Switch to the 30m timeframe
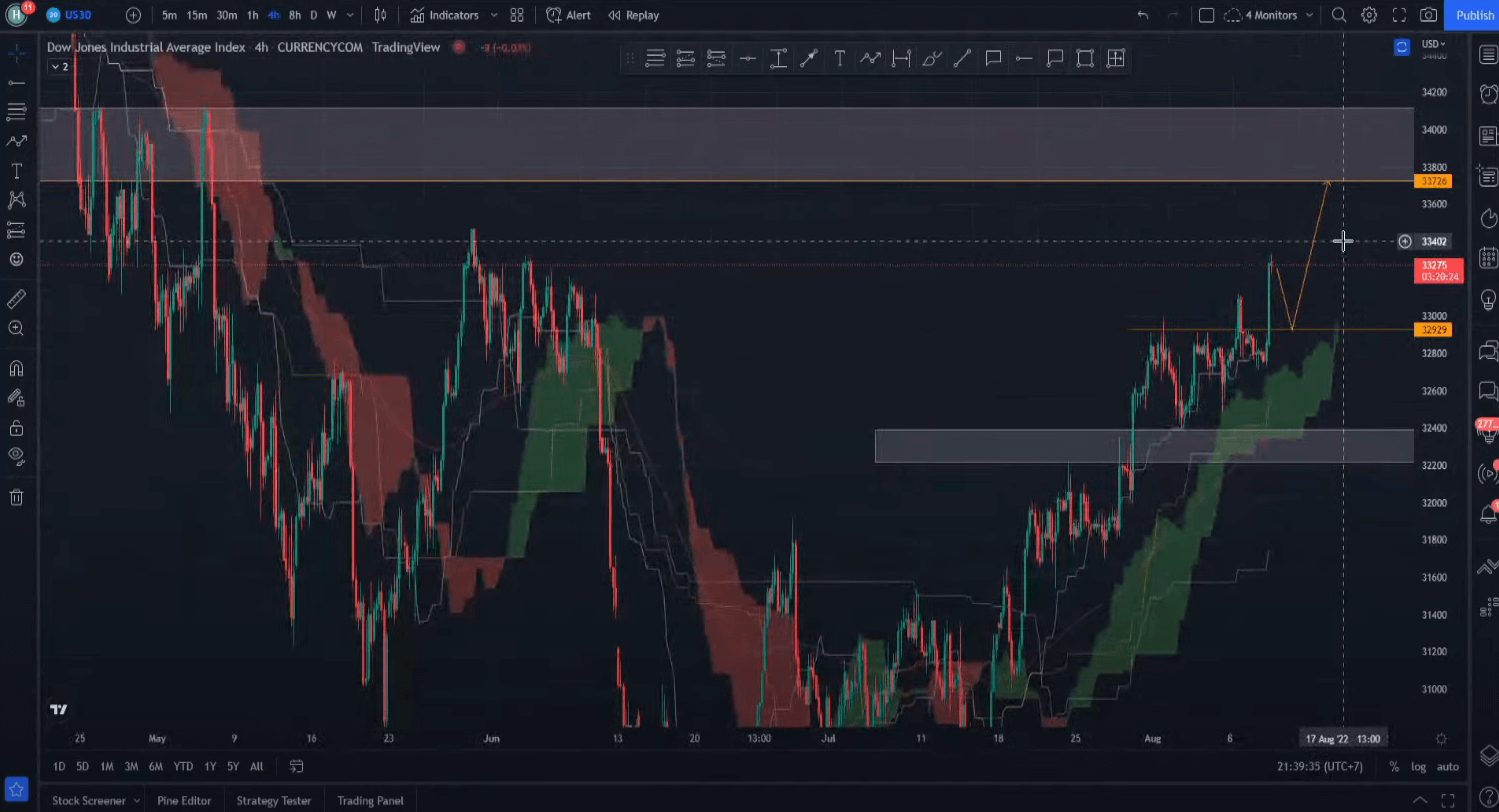The image size is (1499, 812). click(x=227, y=15)
